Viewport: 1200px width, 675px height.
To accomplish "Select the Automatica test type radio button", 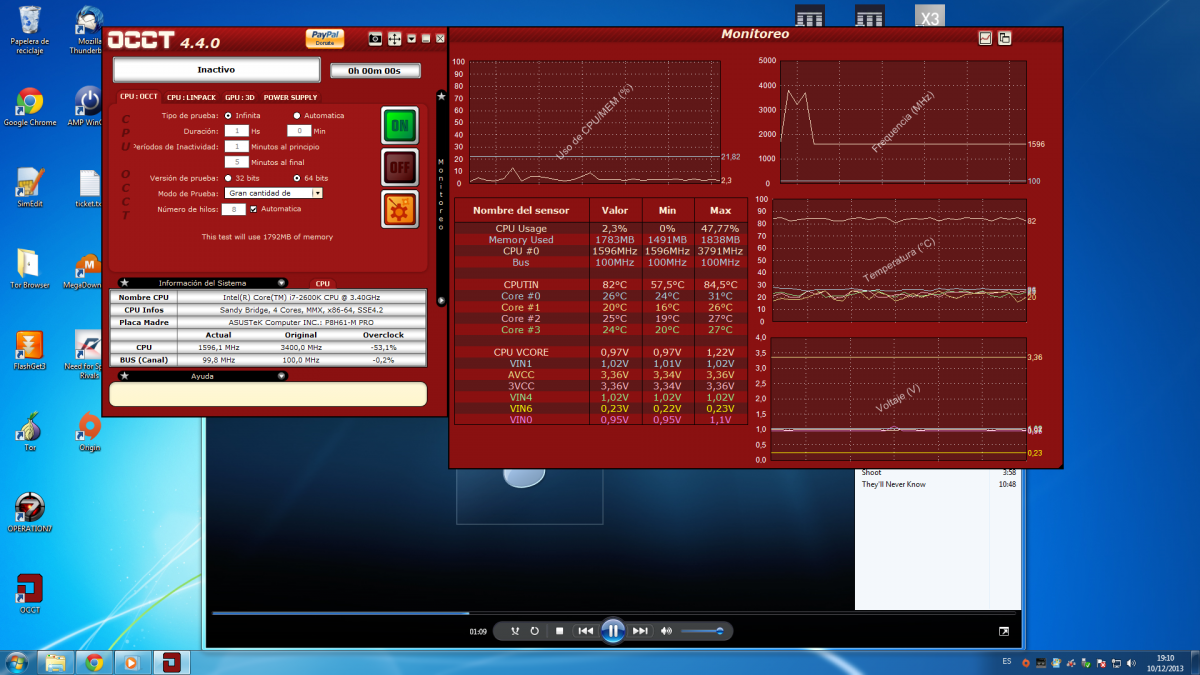I will (297, 116).
